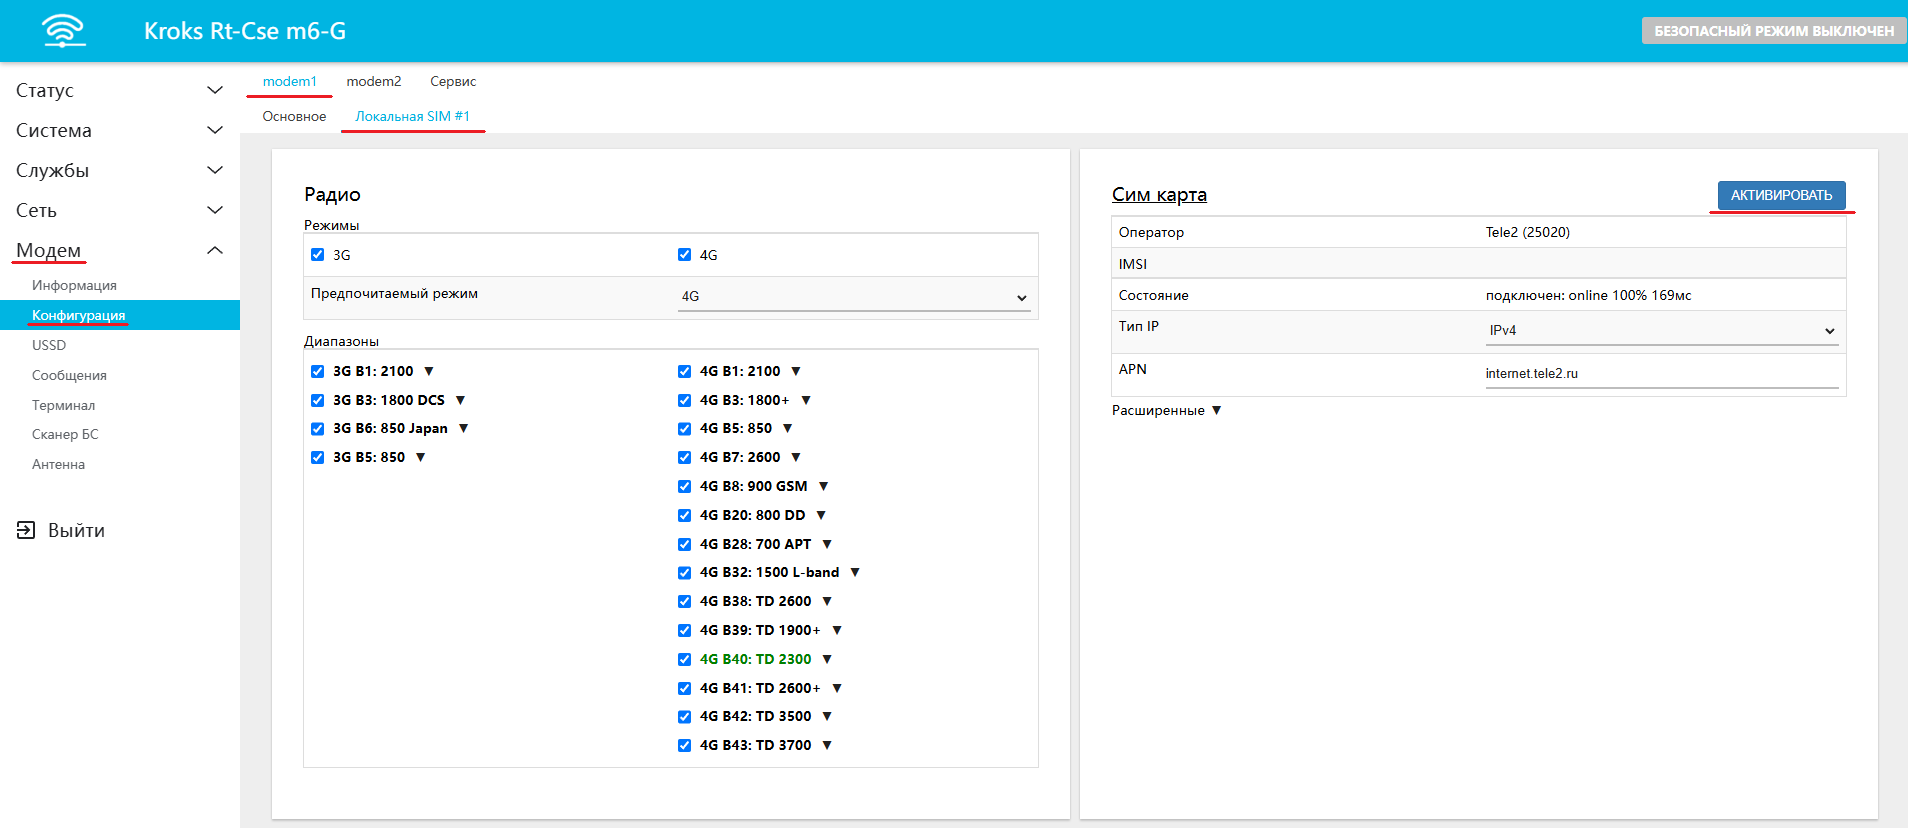
Task: Open the preferred mode dropdown showing 4G
Action: pos(854,297)
